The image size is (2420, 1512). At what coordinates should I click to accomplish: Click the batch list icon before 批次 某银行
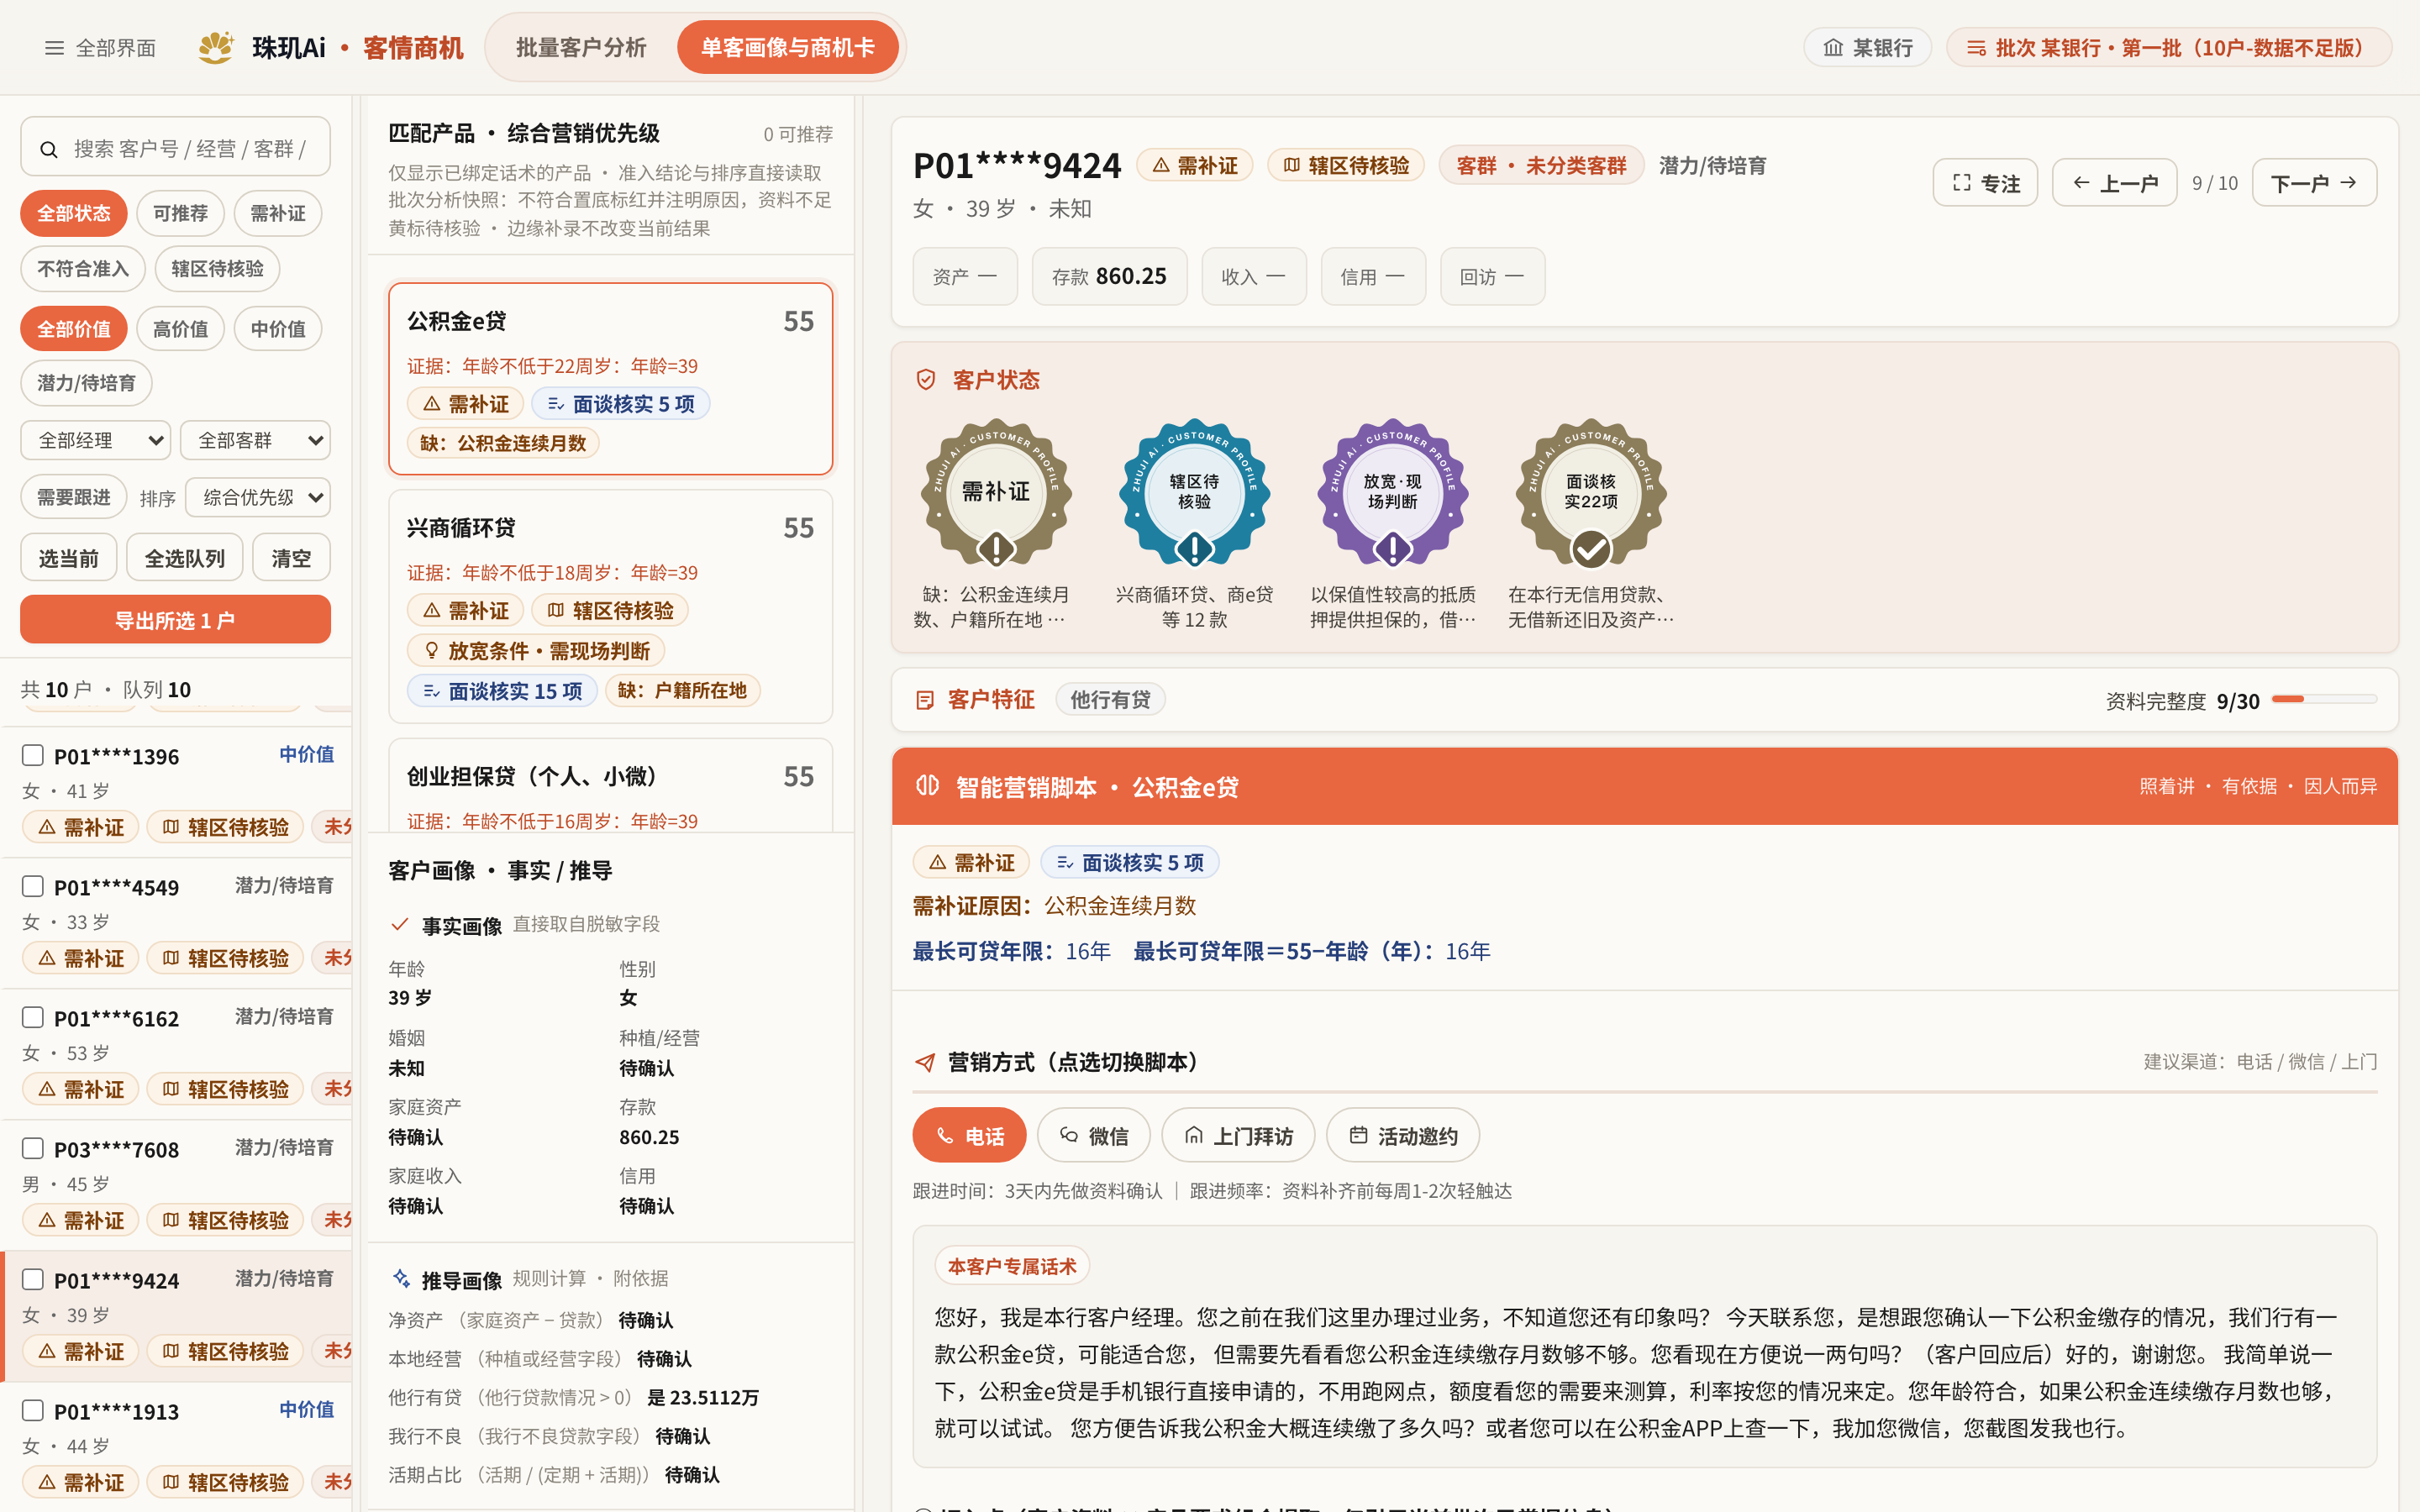tap(1976, 48)
